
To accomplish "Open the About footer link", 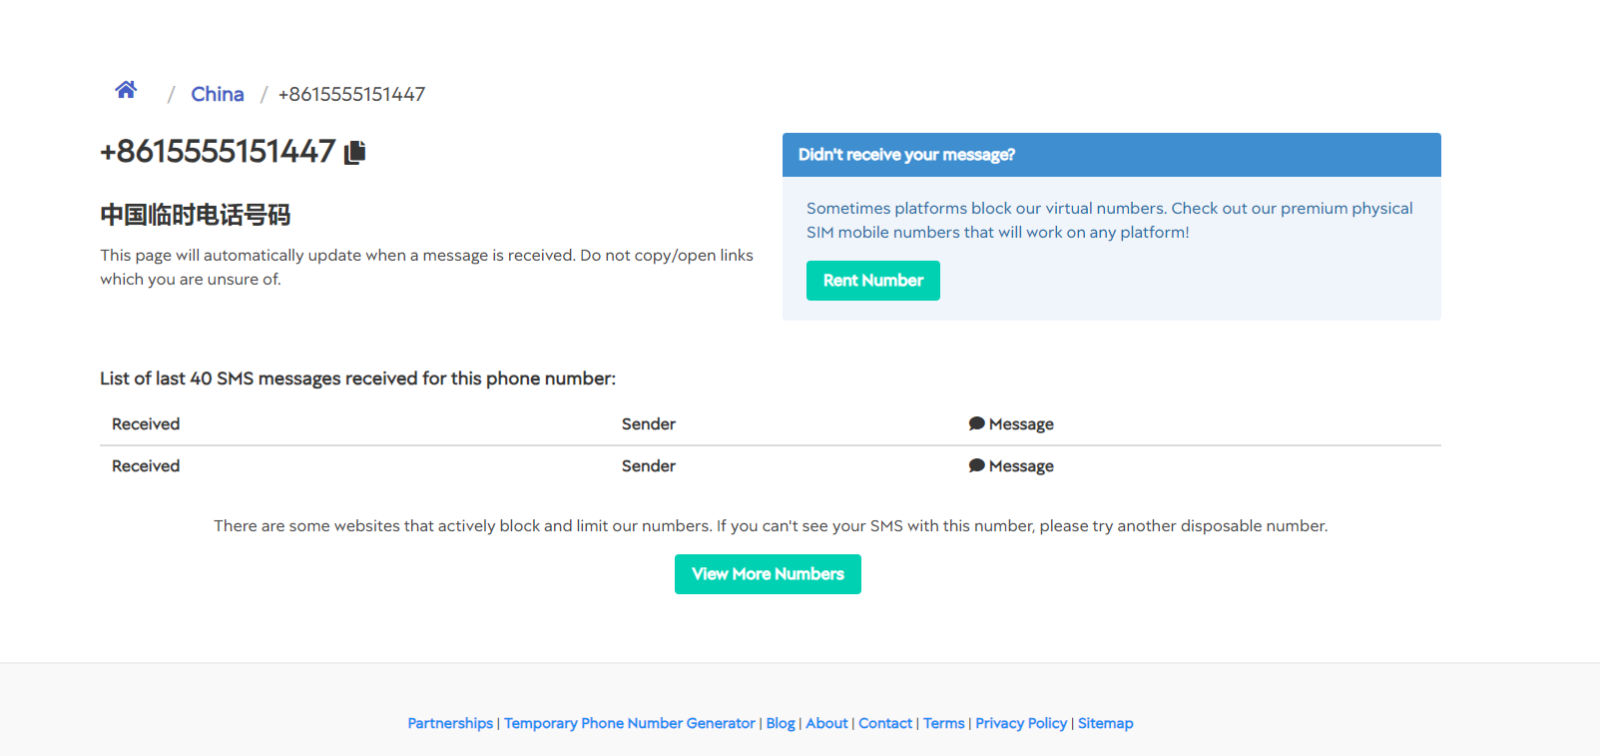I will click(x=826, y=723).
